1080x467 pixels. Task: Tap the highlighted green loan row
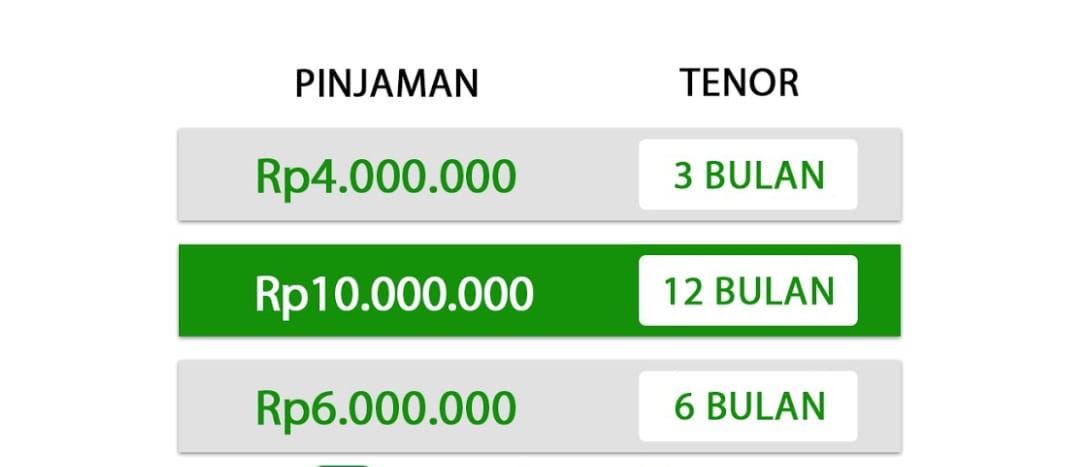539,290
